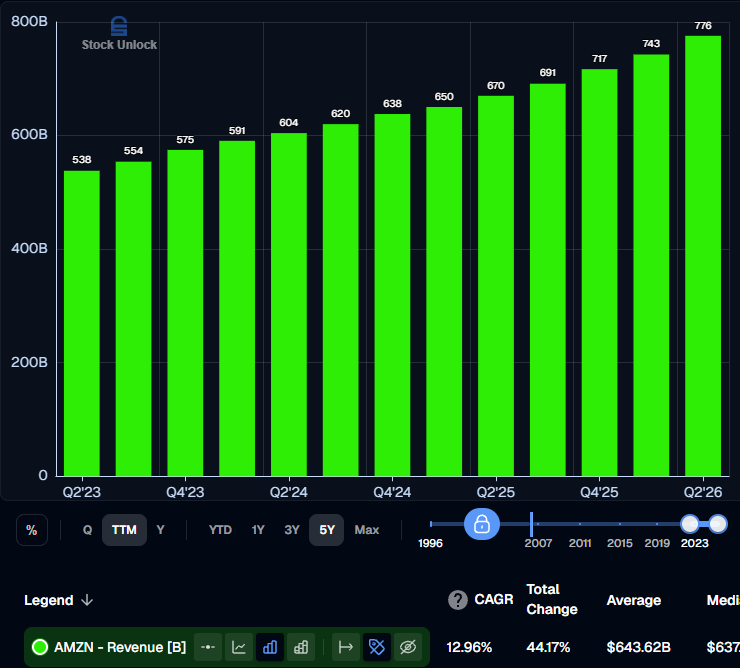Click the 200B y-axis label

(x=29, y=362)
